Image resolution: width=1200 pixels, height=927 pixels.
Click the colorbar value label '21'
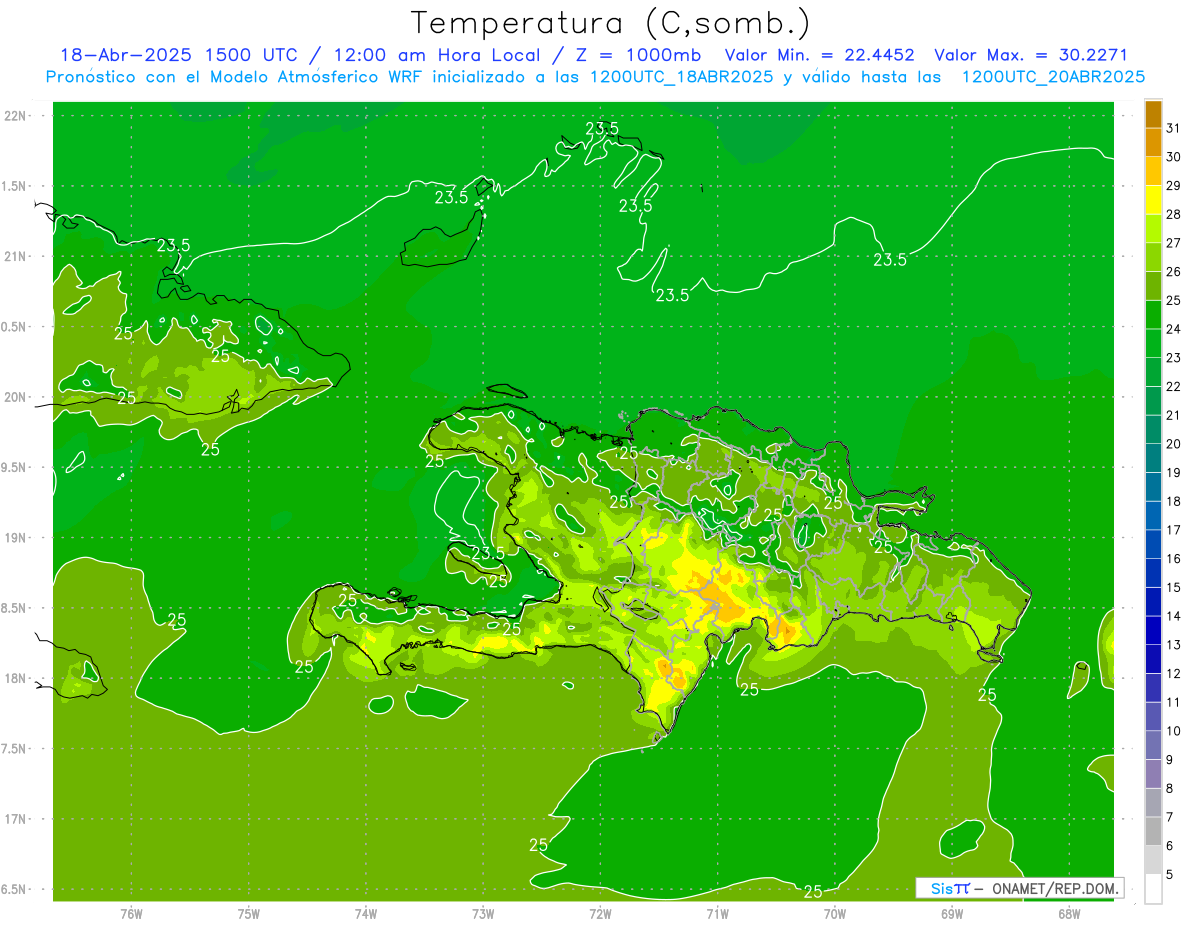(1173, 415)
